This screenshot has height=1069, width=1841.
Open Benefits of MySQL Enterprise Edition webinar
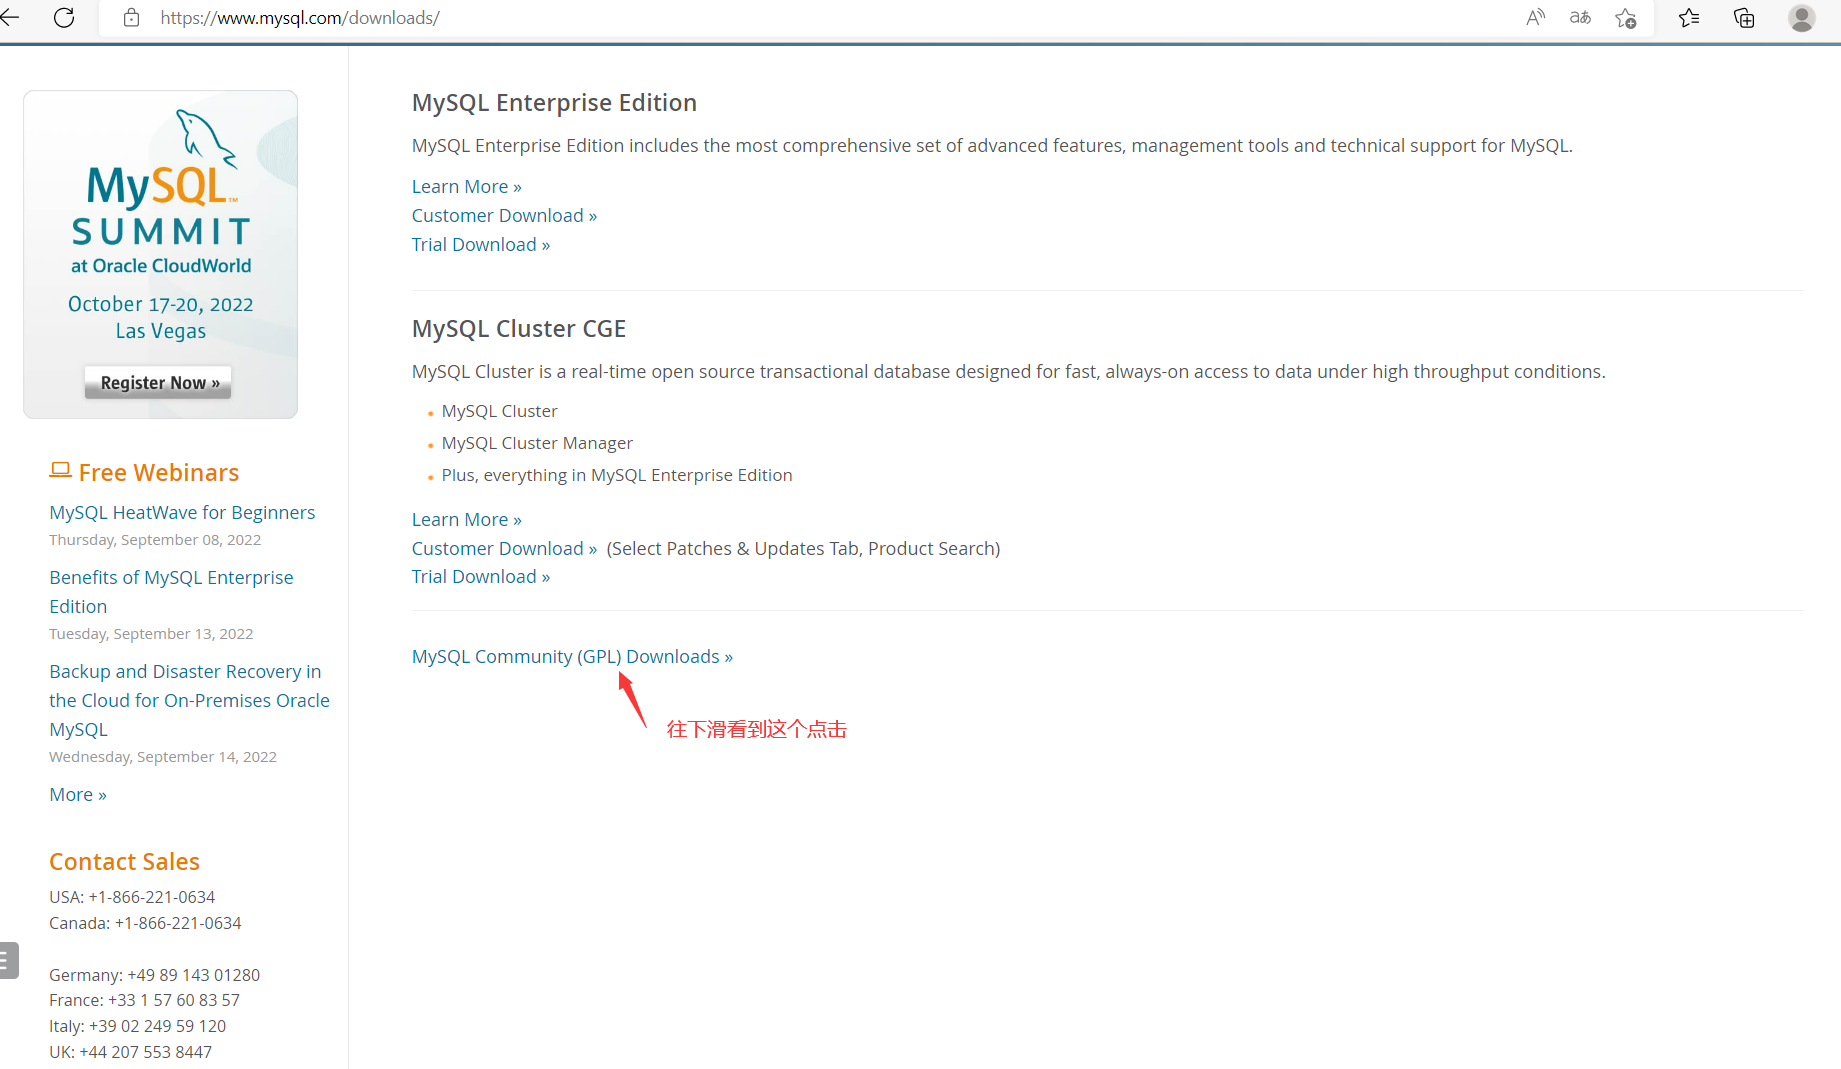pos(171,592)
